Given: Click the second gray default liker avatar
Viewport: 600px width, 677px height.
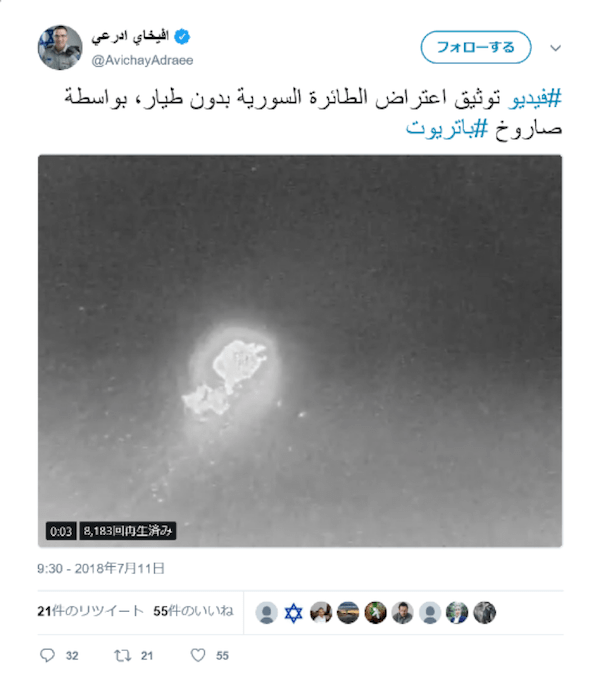Looking at the screenshot, I should 430,613.
